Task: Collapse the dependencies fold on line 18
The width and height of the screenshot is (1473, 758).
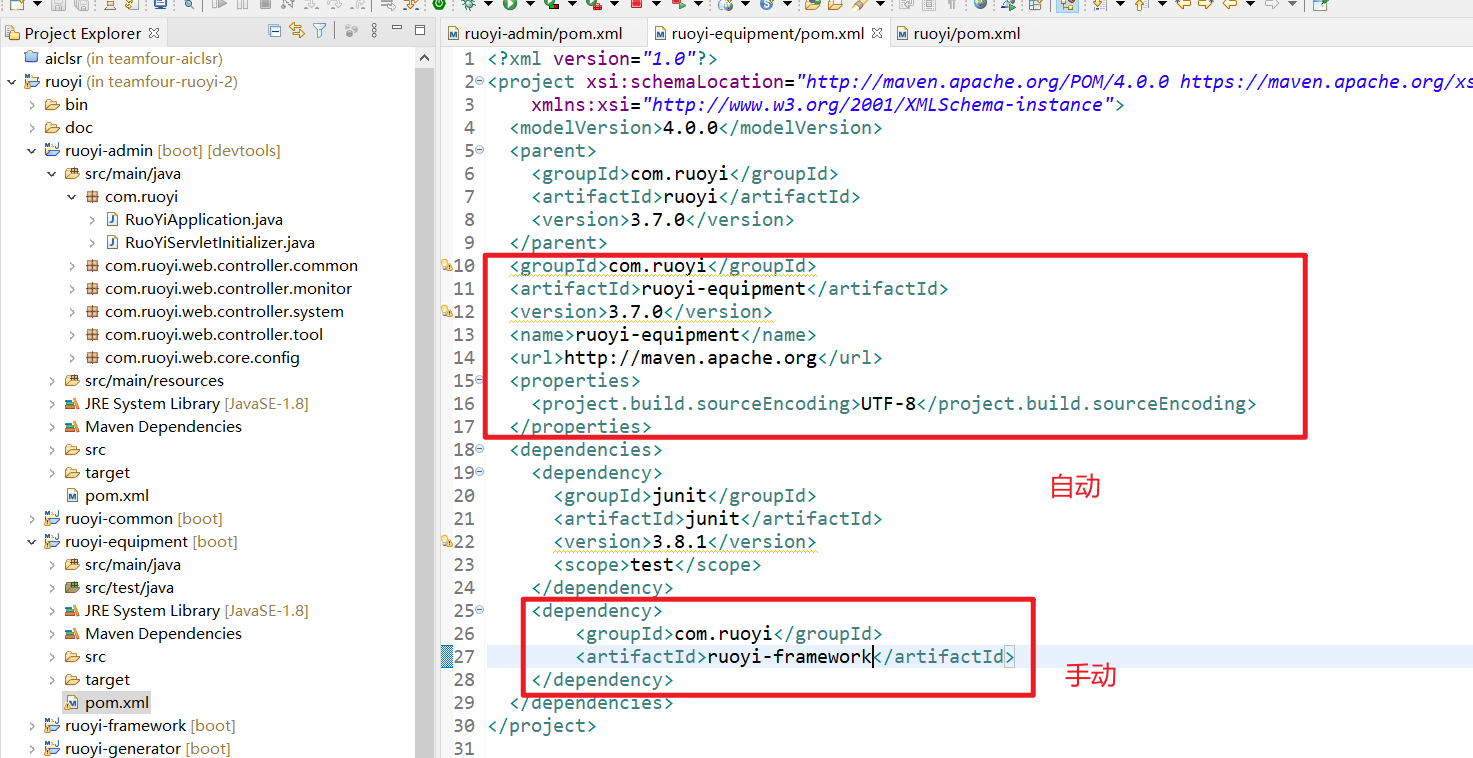Action: tap(479, 449)
